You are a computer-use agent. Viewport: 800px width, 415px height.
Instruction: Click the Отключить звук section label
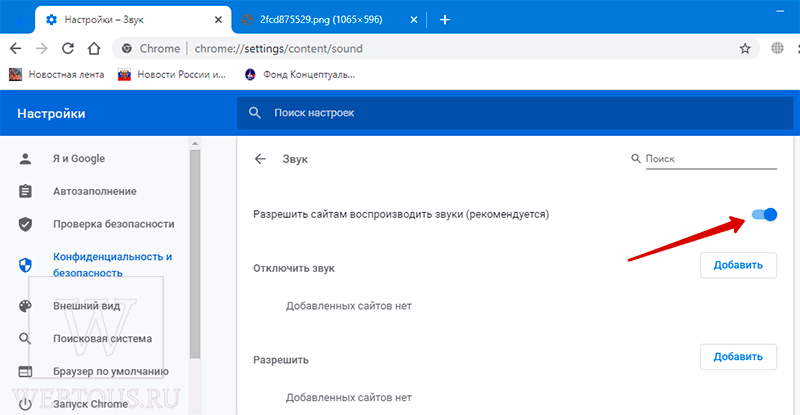click(294, 268)
